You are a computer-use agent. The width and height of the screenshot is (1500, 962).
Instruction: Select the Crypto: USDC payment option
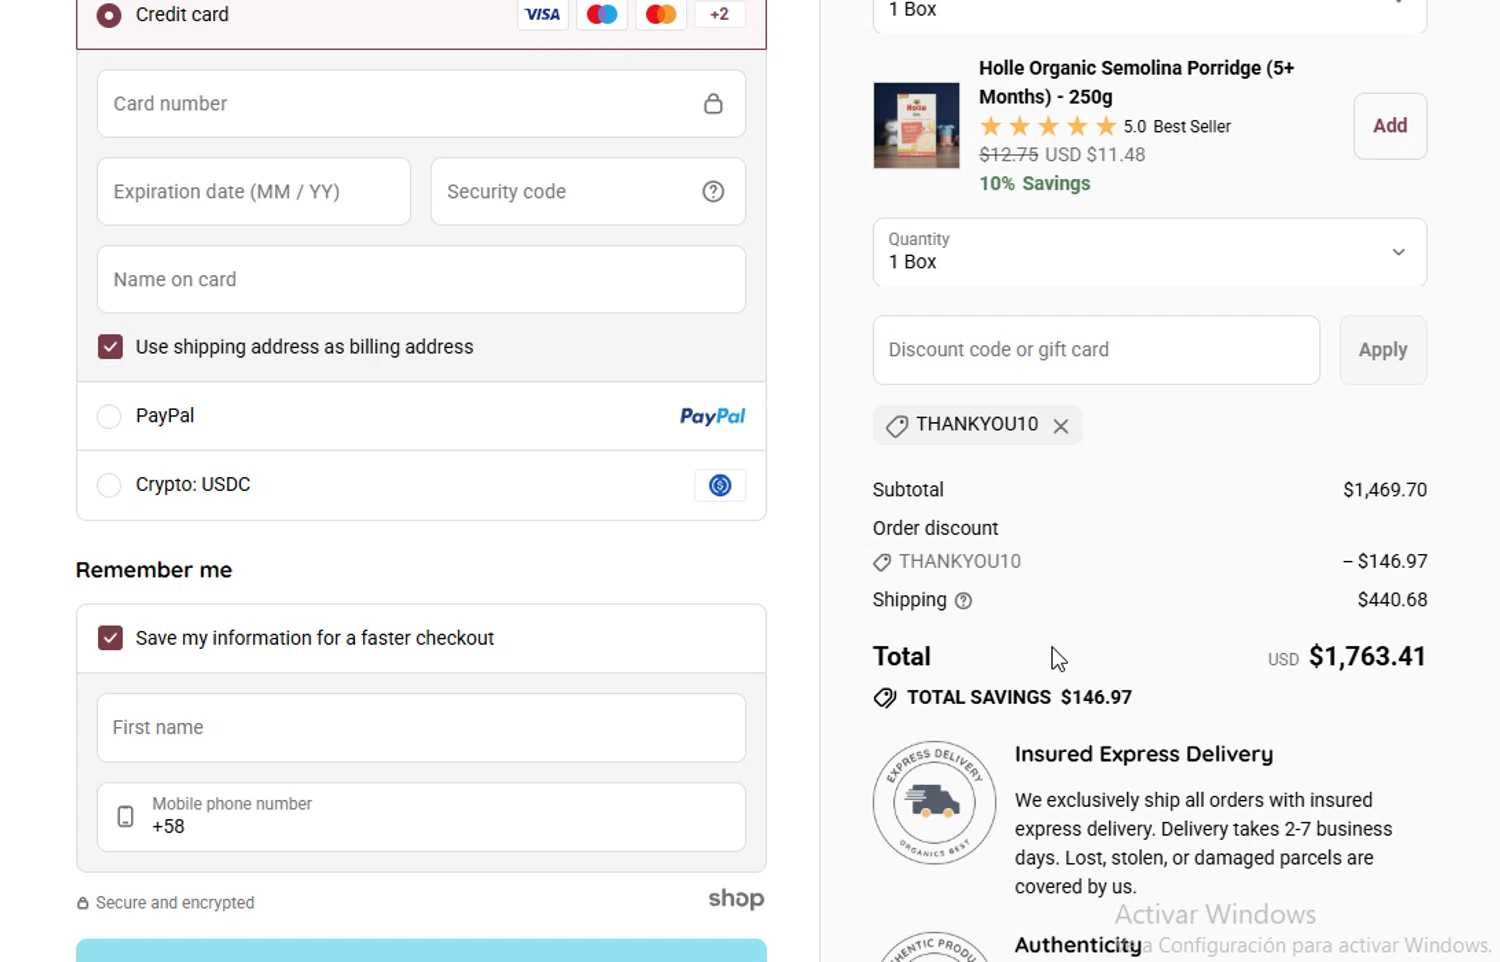tap(109, 485)
